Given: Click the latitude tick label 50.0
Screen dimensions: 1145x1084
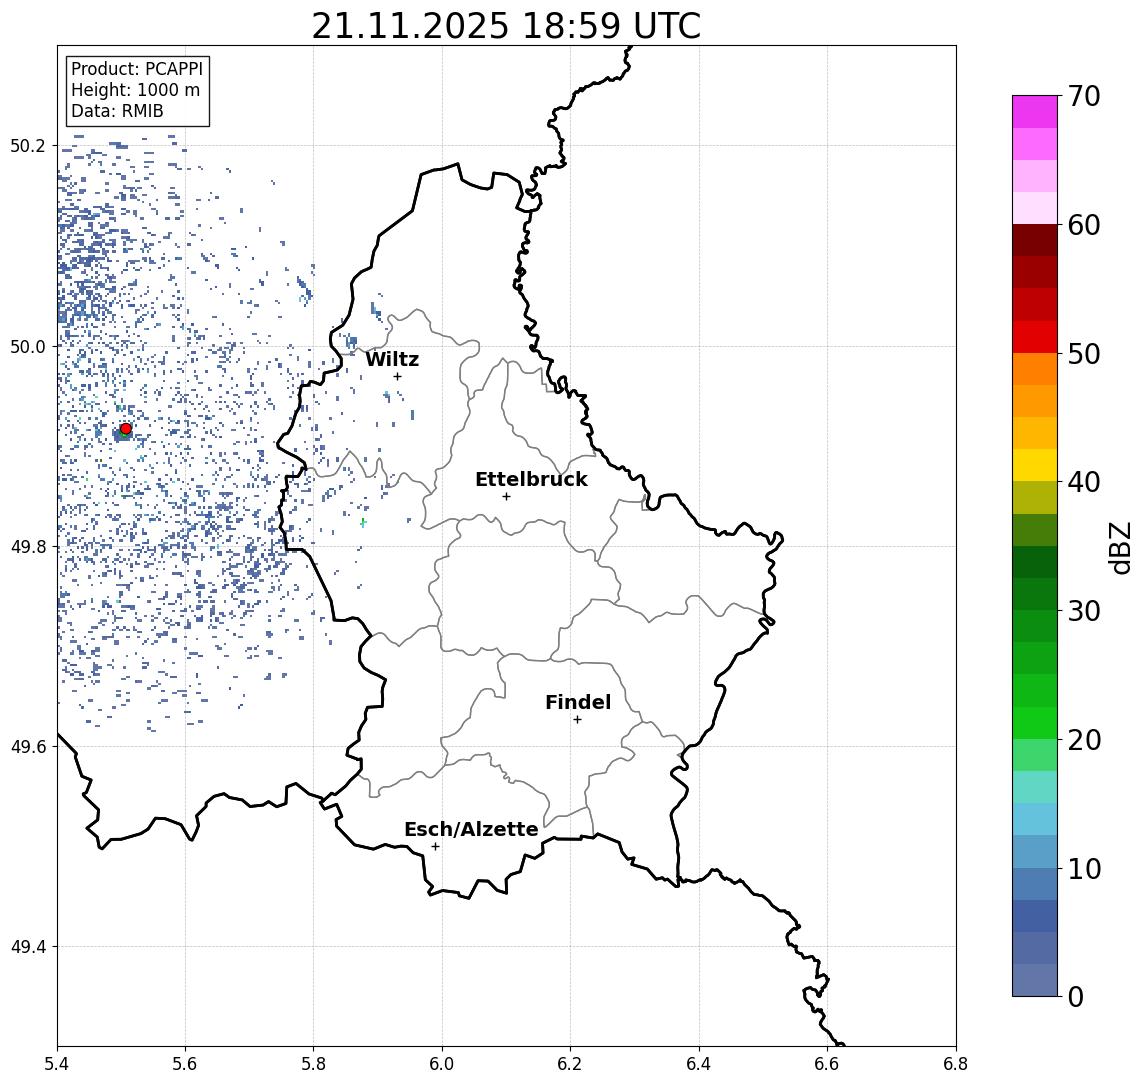Looking at the screenshot, I should pyautogui.click(x=28, y=346).
